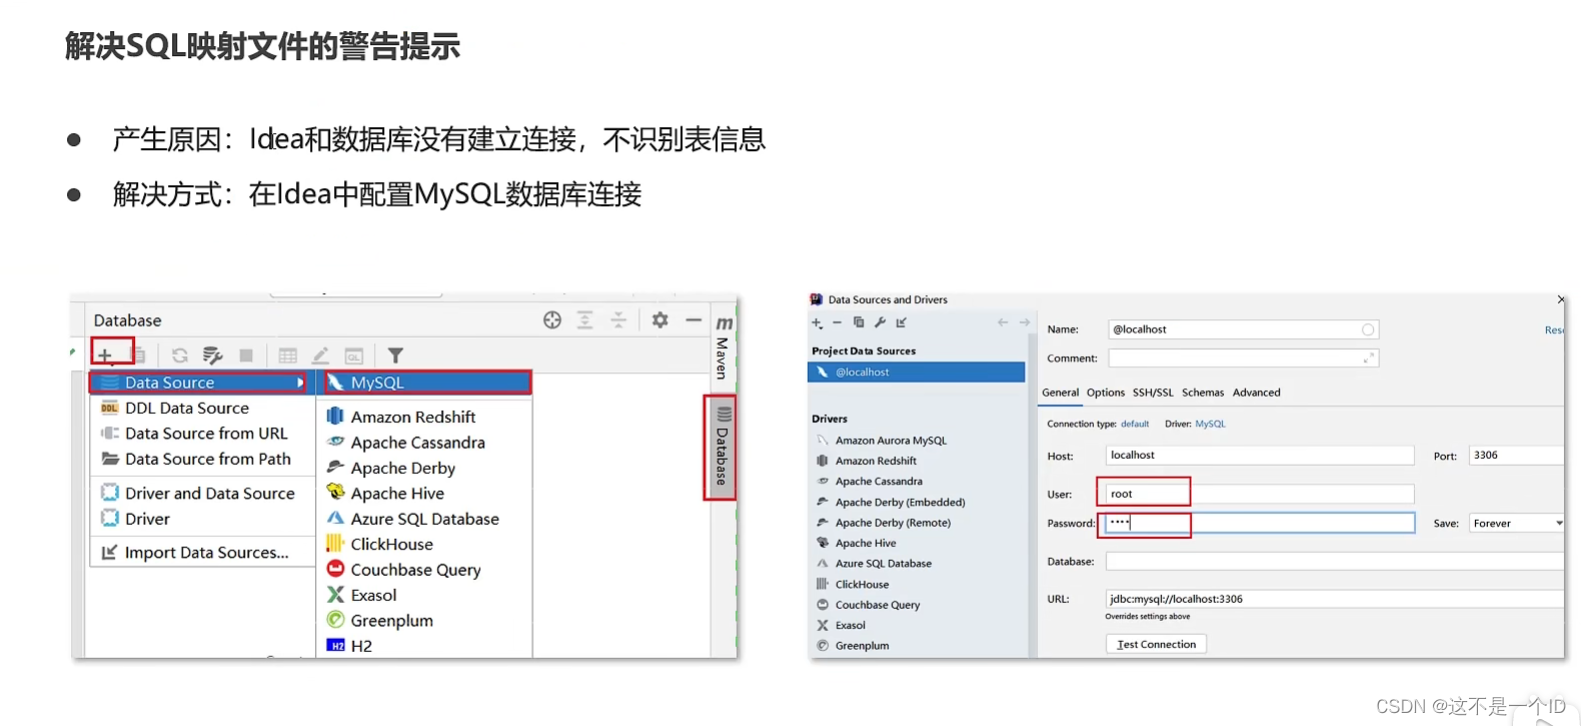Select Exasol in submenu

click(x=373, y=595)
